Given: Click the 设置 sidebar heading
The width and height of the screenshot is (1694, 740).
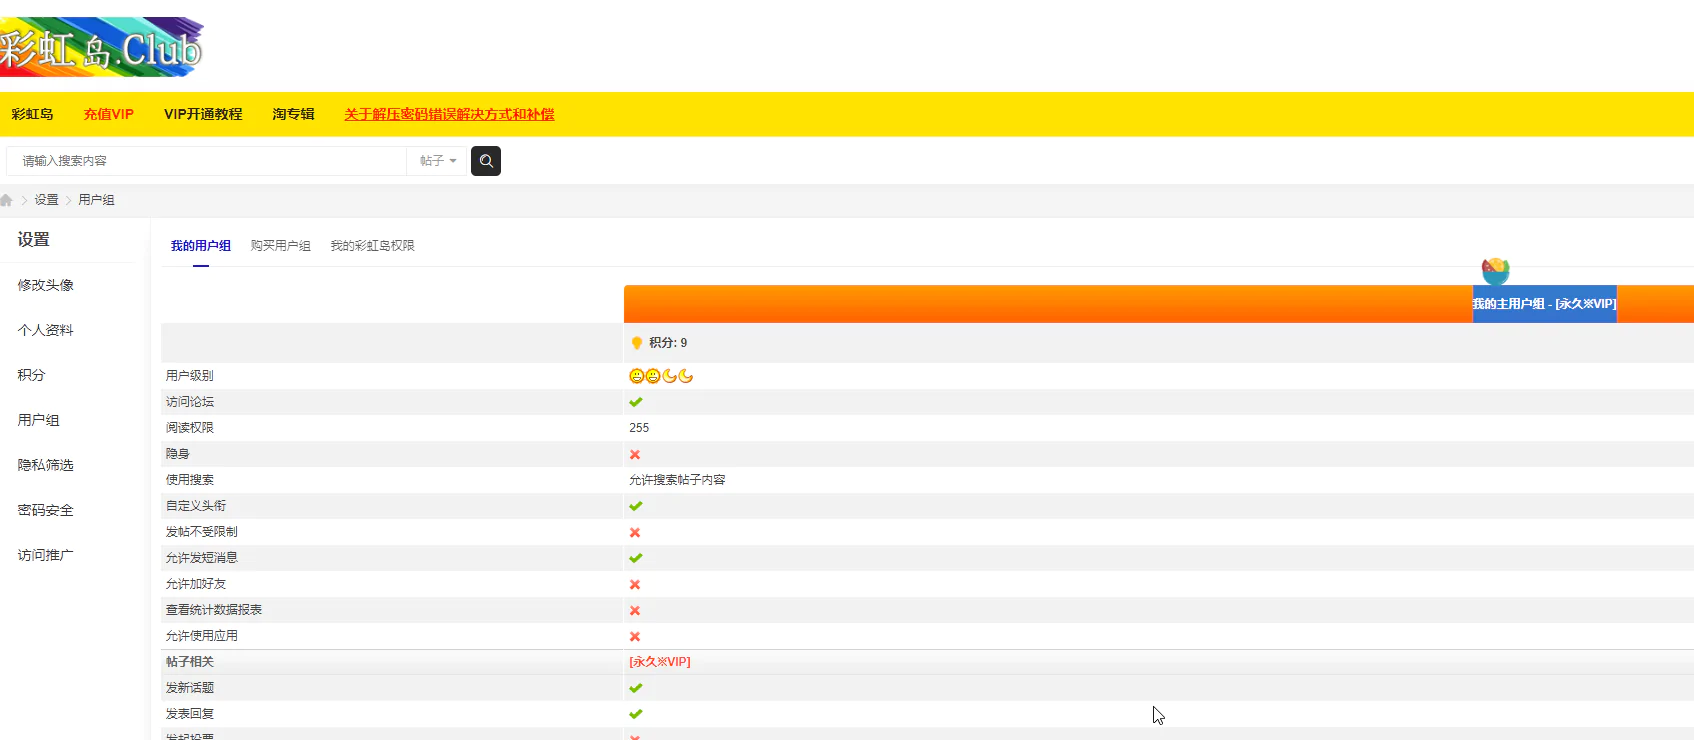Looking at the screenshot, I should click(x=33, y=240).
